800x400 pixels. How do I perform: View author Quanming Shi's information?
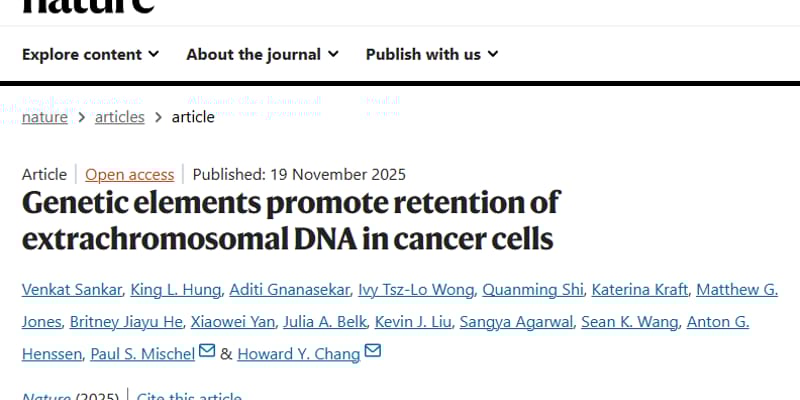pyautogui.click(x=530, y=290)
